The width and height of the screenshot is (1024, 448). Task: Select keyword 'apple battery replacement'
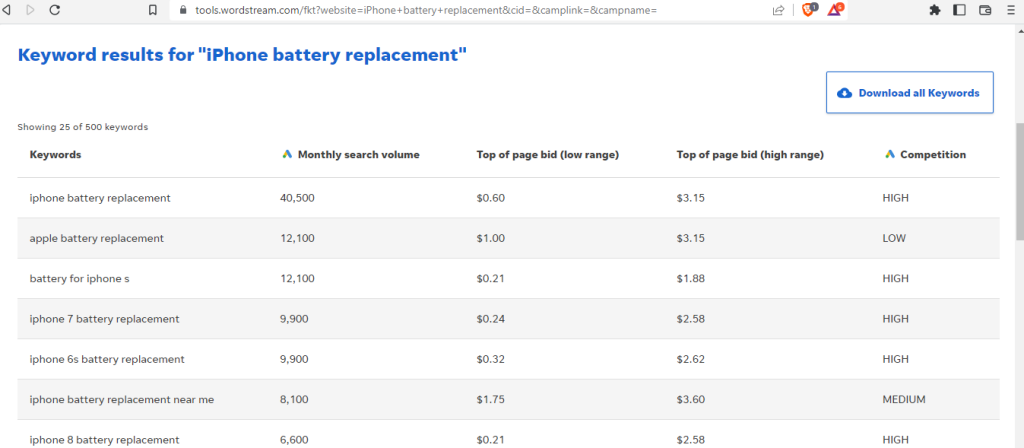97,238
